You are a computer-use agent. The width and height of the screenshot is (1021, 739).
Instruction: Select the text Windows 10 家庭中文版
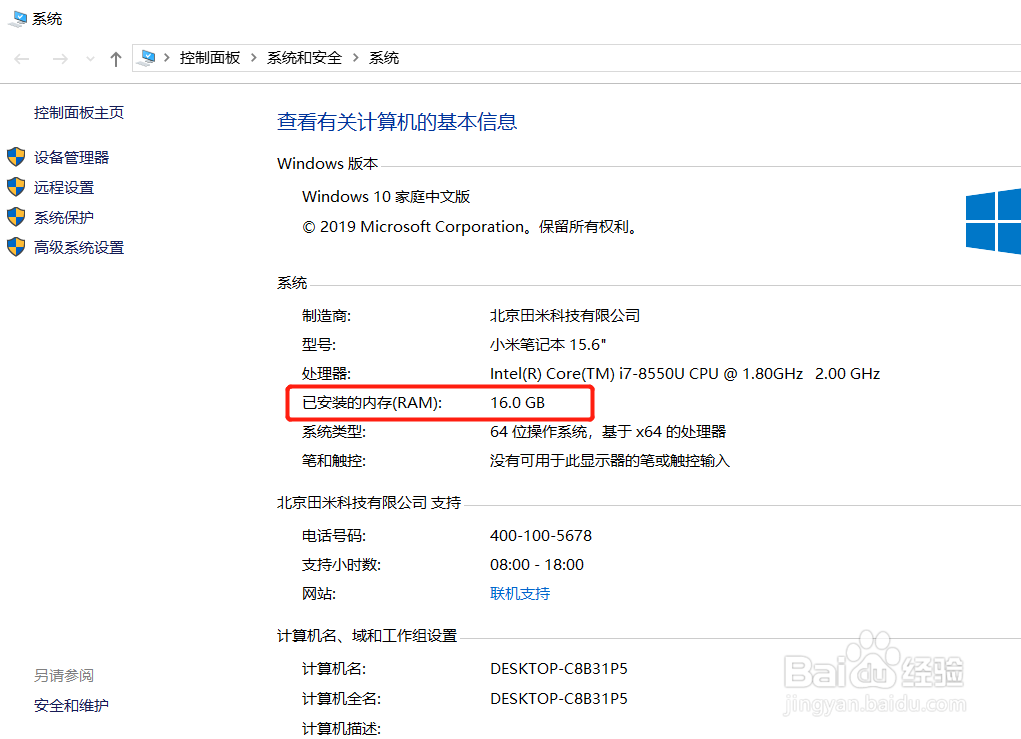[x=386, y=197]
